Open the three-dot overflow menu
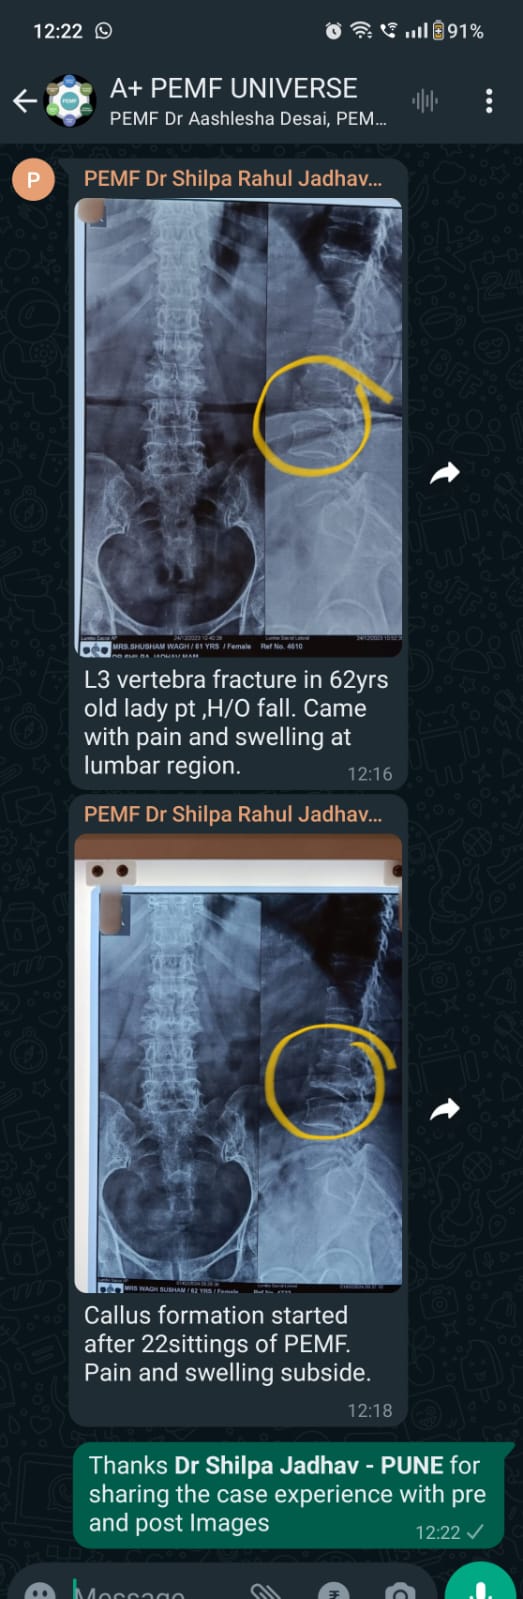Image resolution: width=523 pixels, height=1599 pixels. [488, 101]
